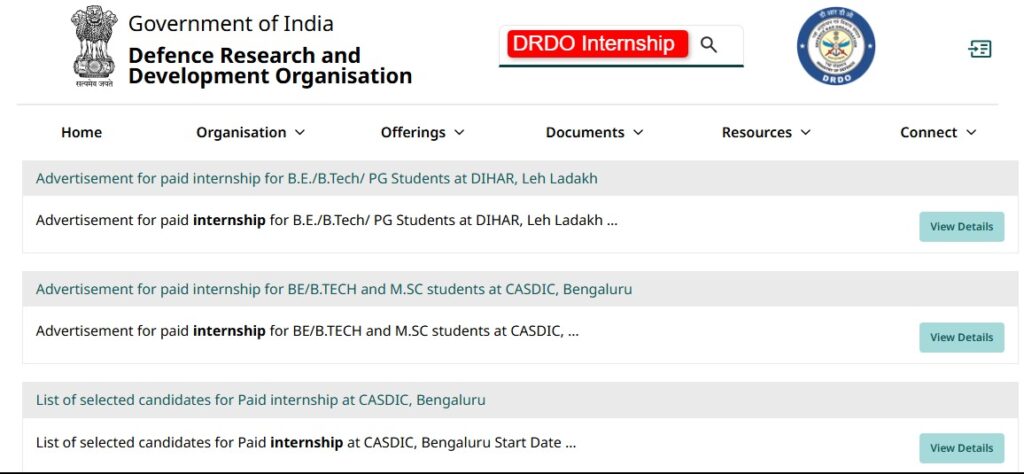Open CASDIC Bengaluru BE/B.TECH internship heading link
1024x474 pixels.
pos(333,290)
